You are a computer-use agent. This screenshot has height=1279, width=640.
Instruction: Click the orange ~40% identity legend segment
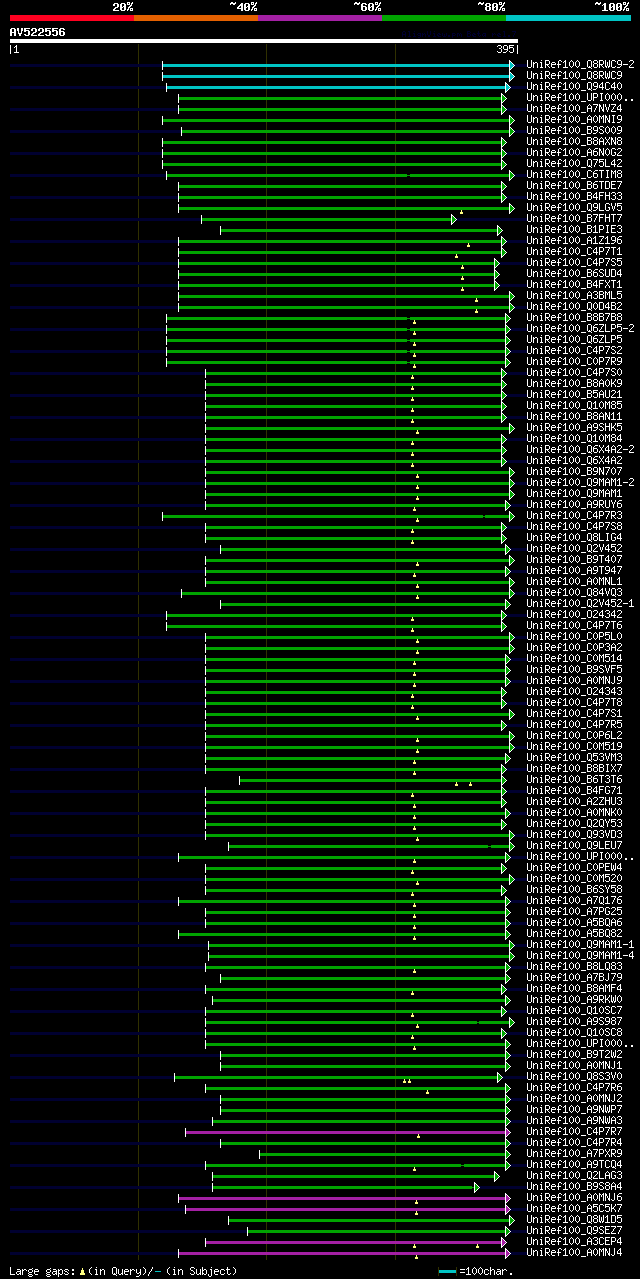(x=195, y=17)
